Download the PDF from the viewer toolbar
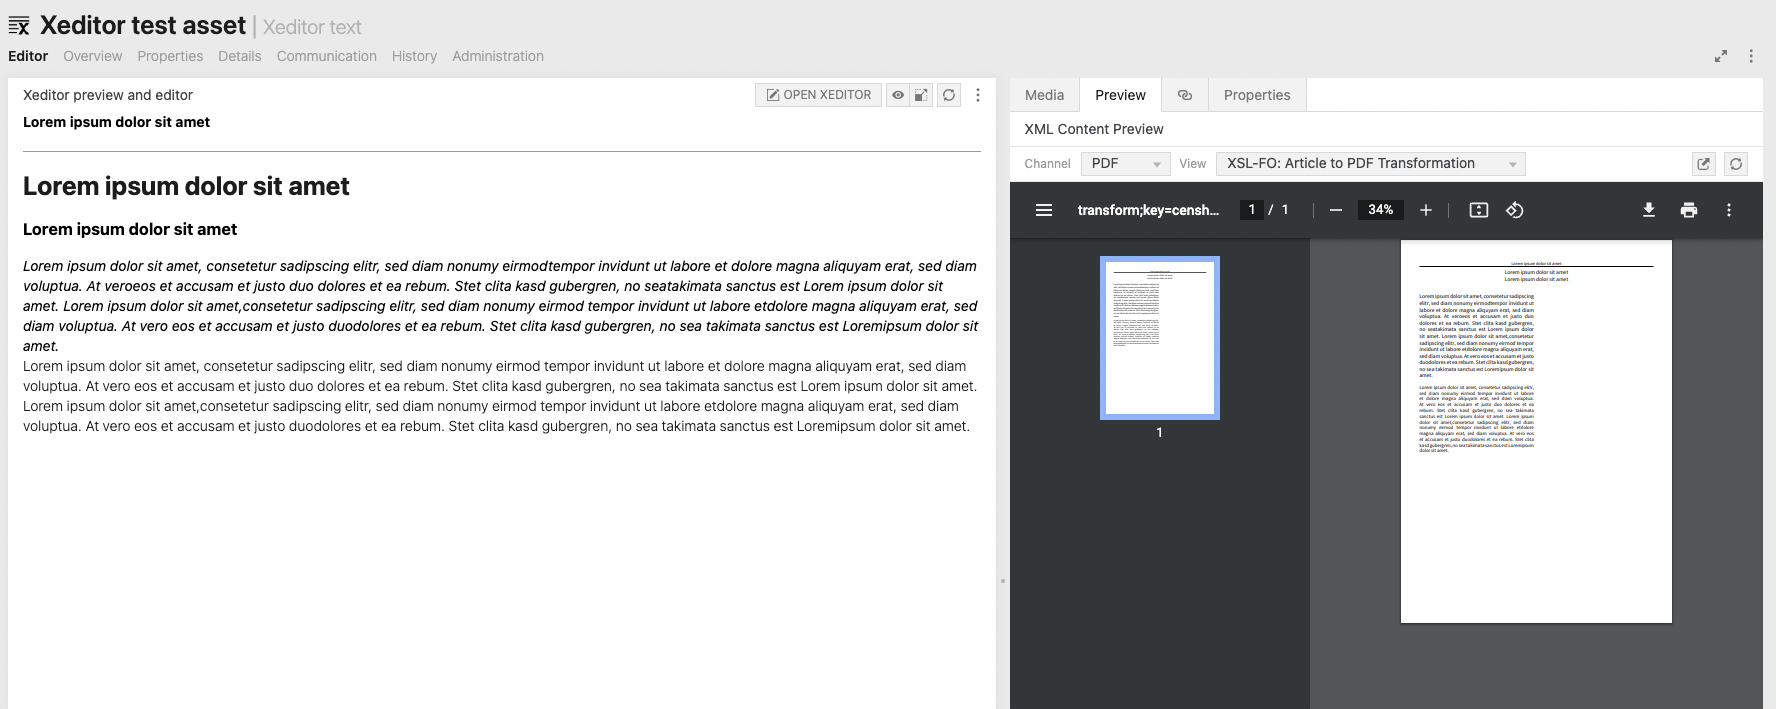 point(1648,210)
